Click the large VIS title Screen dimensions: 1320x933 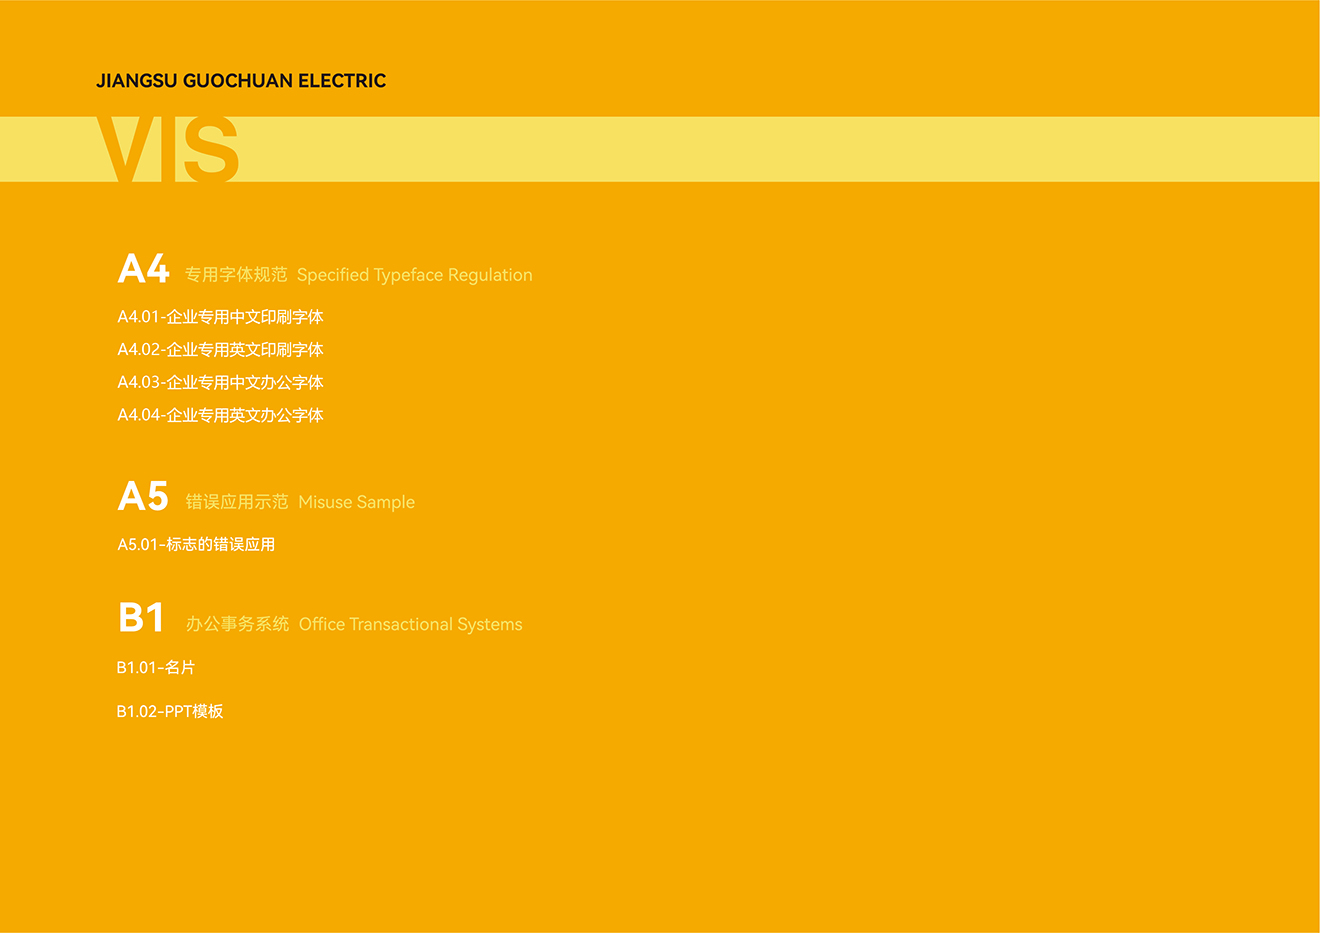[x=168, y=149]
